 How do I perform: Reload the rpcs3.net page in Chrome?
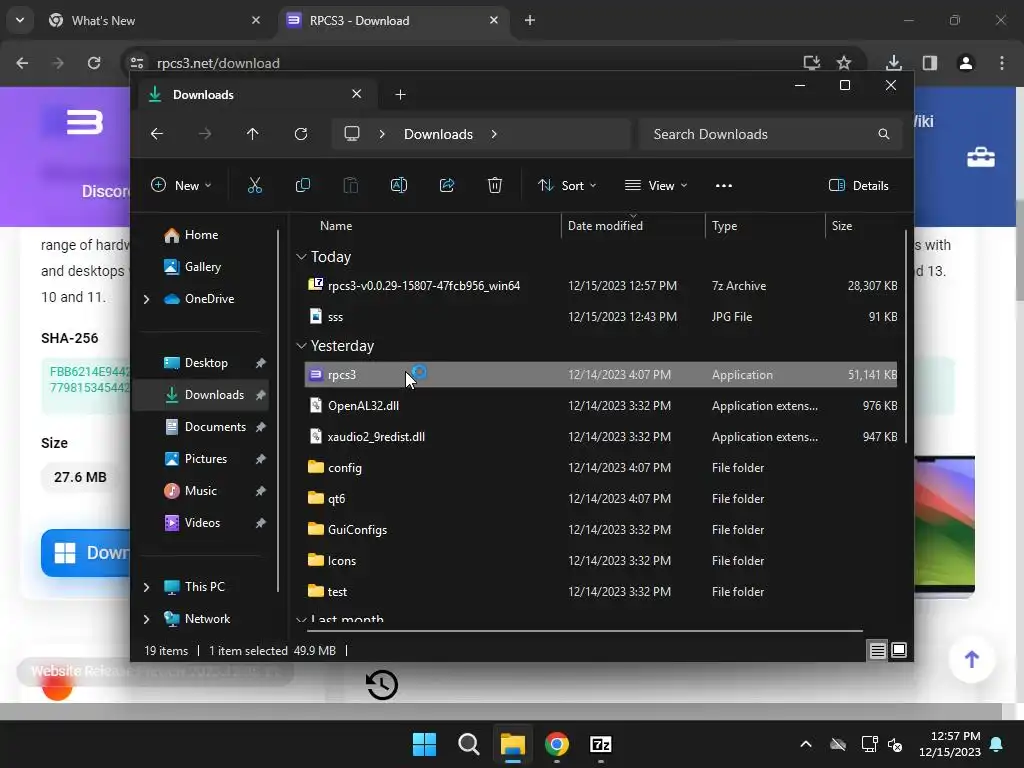click(x=94, y=63)
